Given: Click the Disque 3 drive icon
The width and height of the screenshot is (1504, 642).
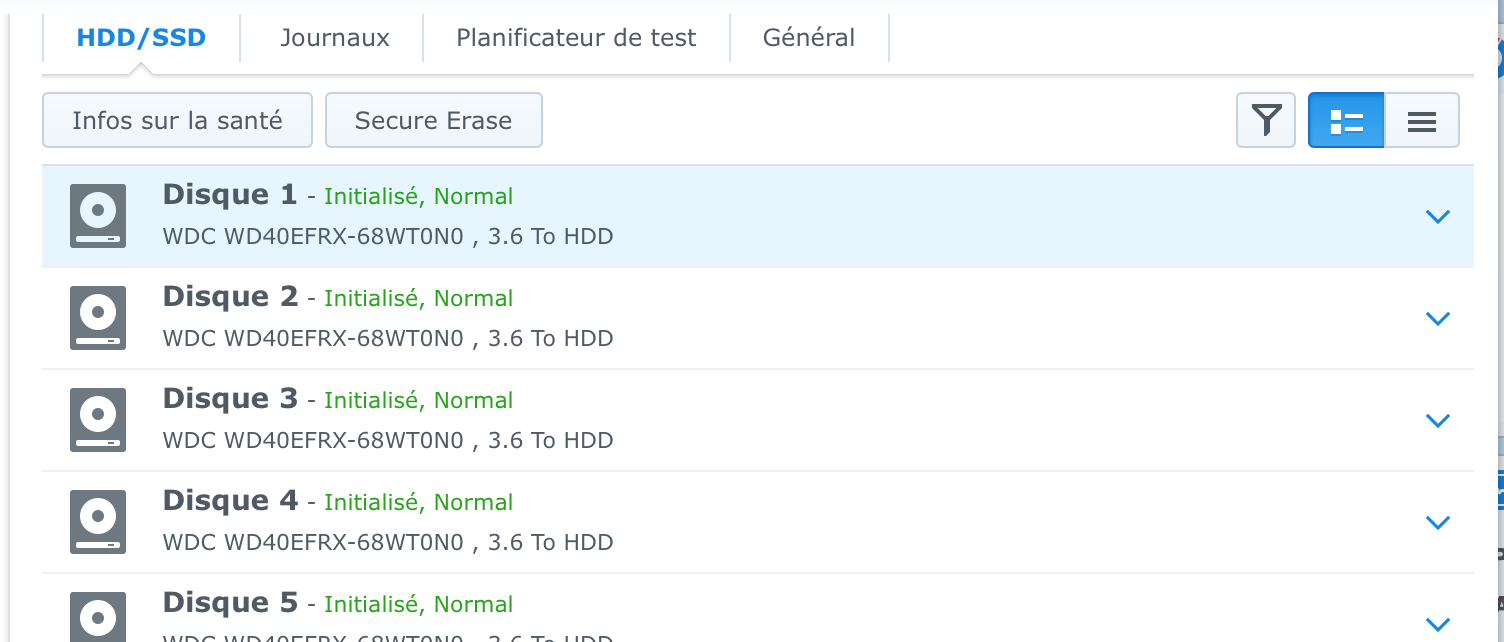Looking at the screenshot, I should point(98,420).
